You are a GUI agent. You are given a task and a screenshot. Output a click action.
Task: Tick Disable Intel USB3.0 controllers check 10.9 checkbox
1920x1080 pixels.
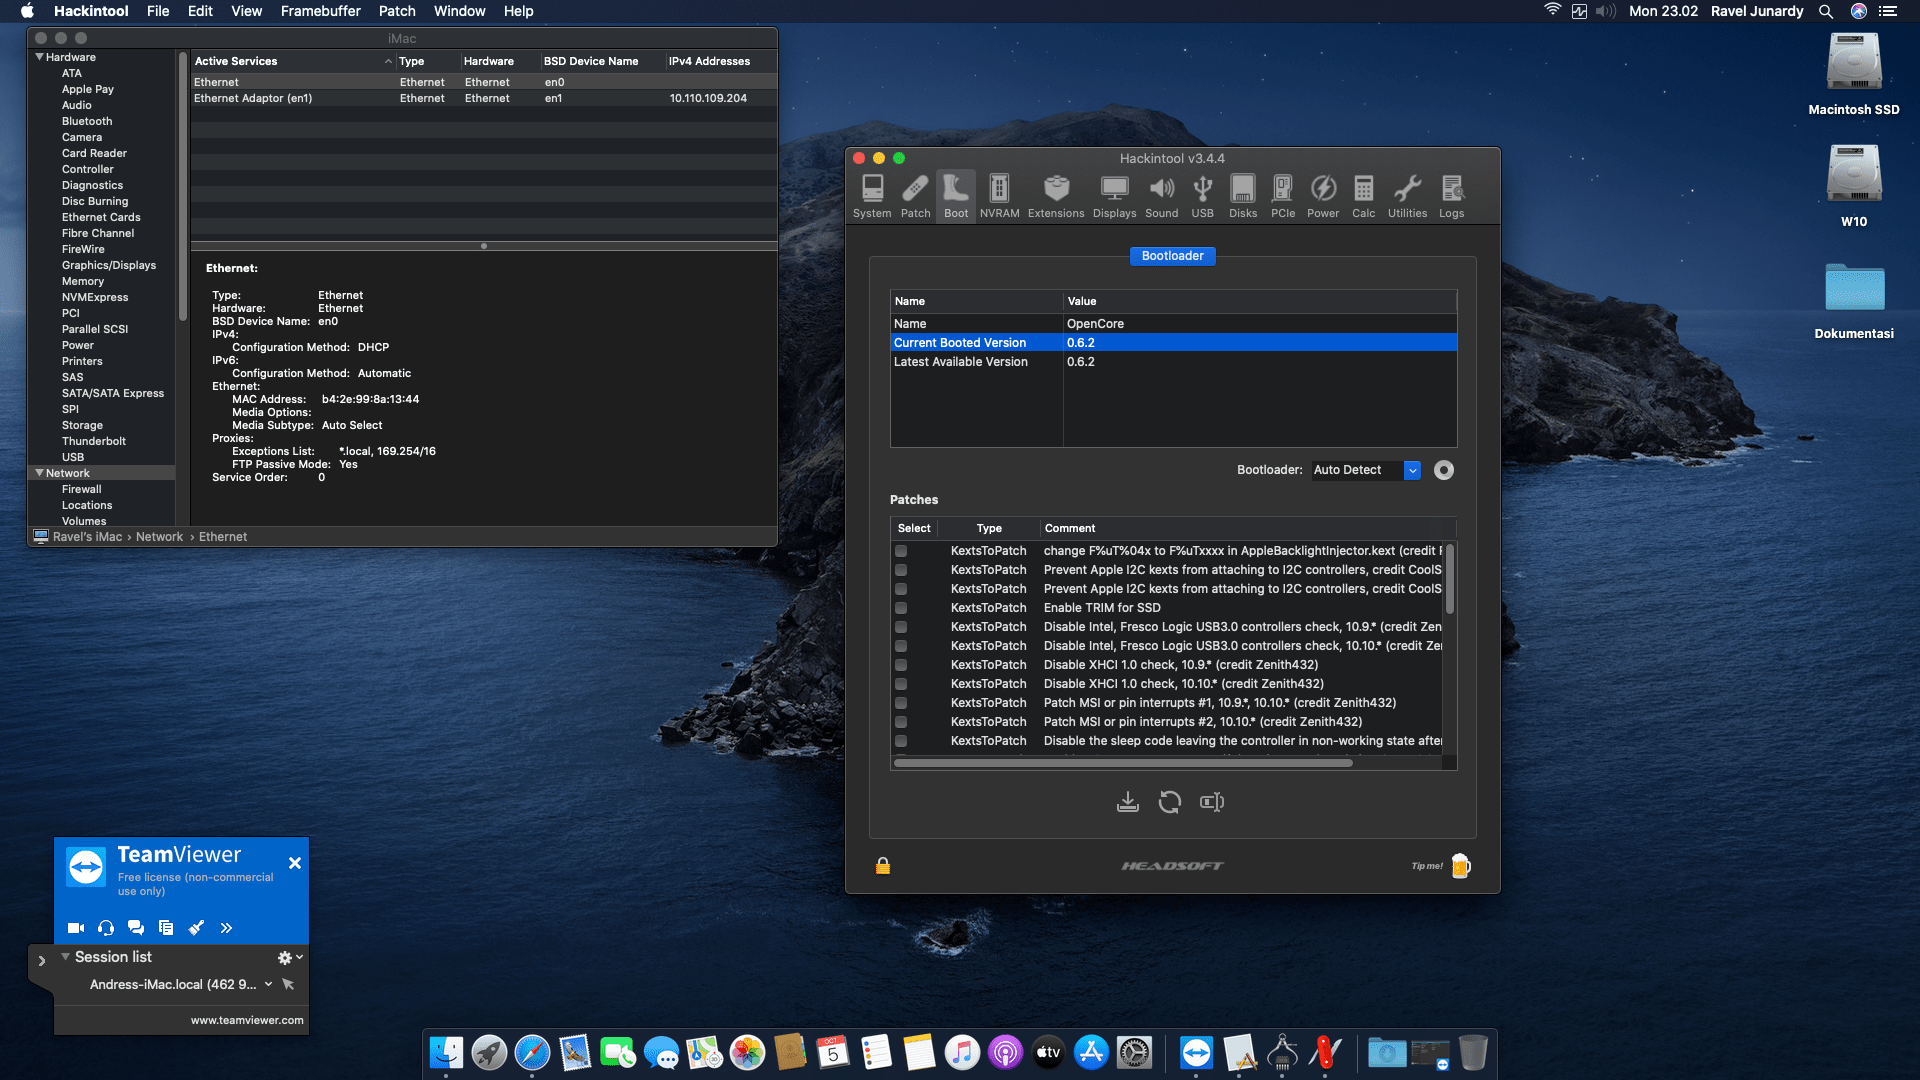point(901,627)
